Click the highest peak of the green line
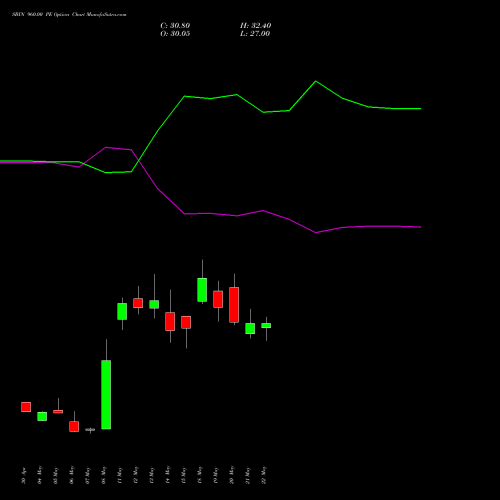Image resolution: width=500 pixels, height=500 pixels. [x=316, y=81]
